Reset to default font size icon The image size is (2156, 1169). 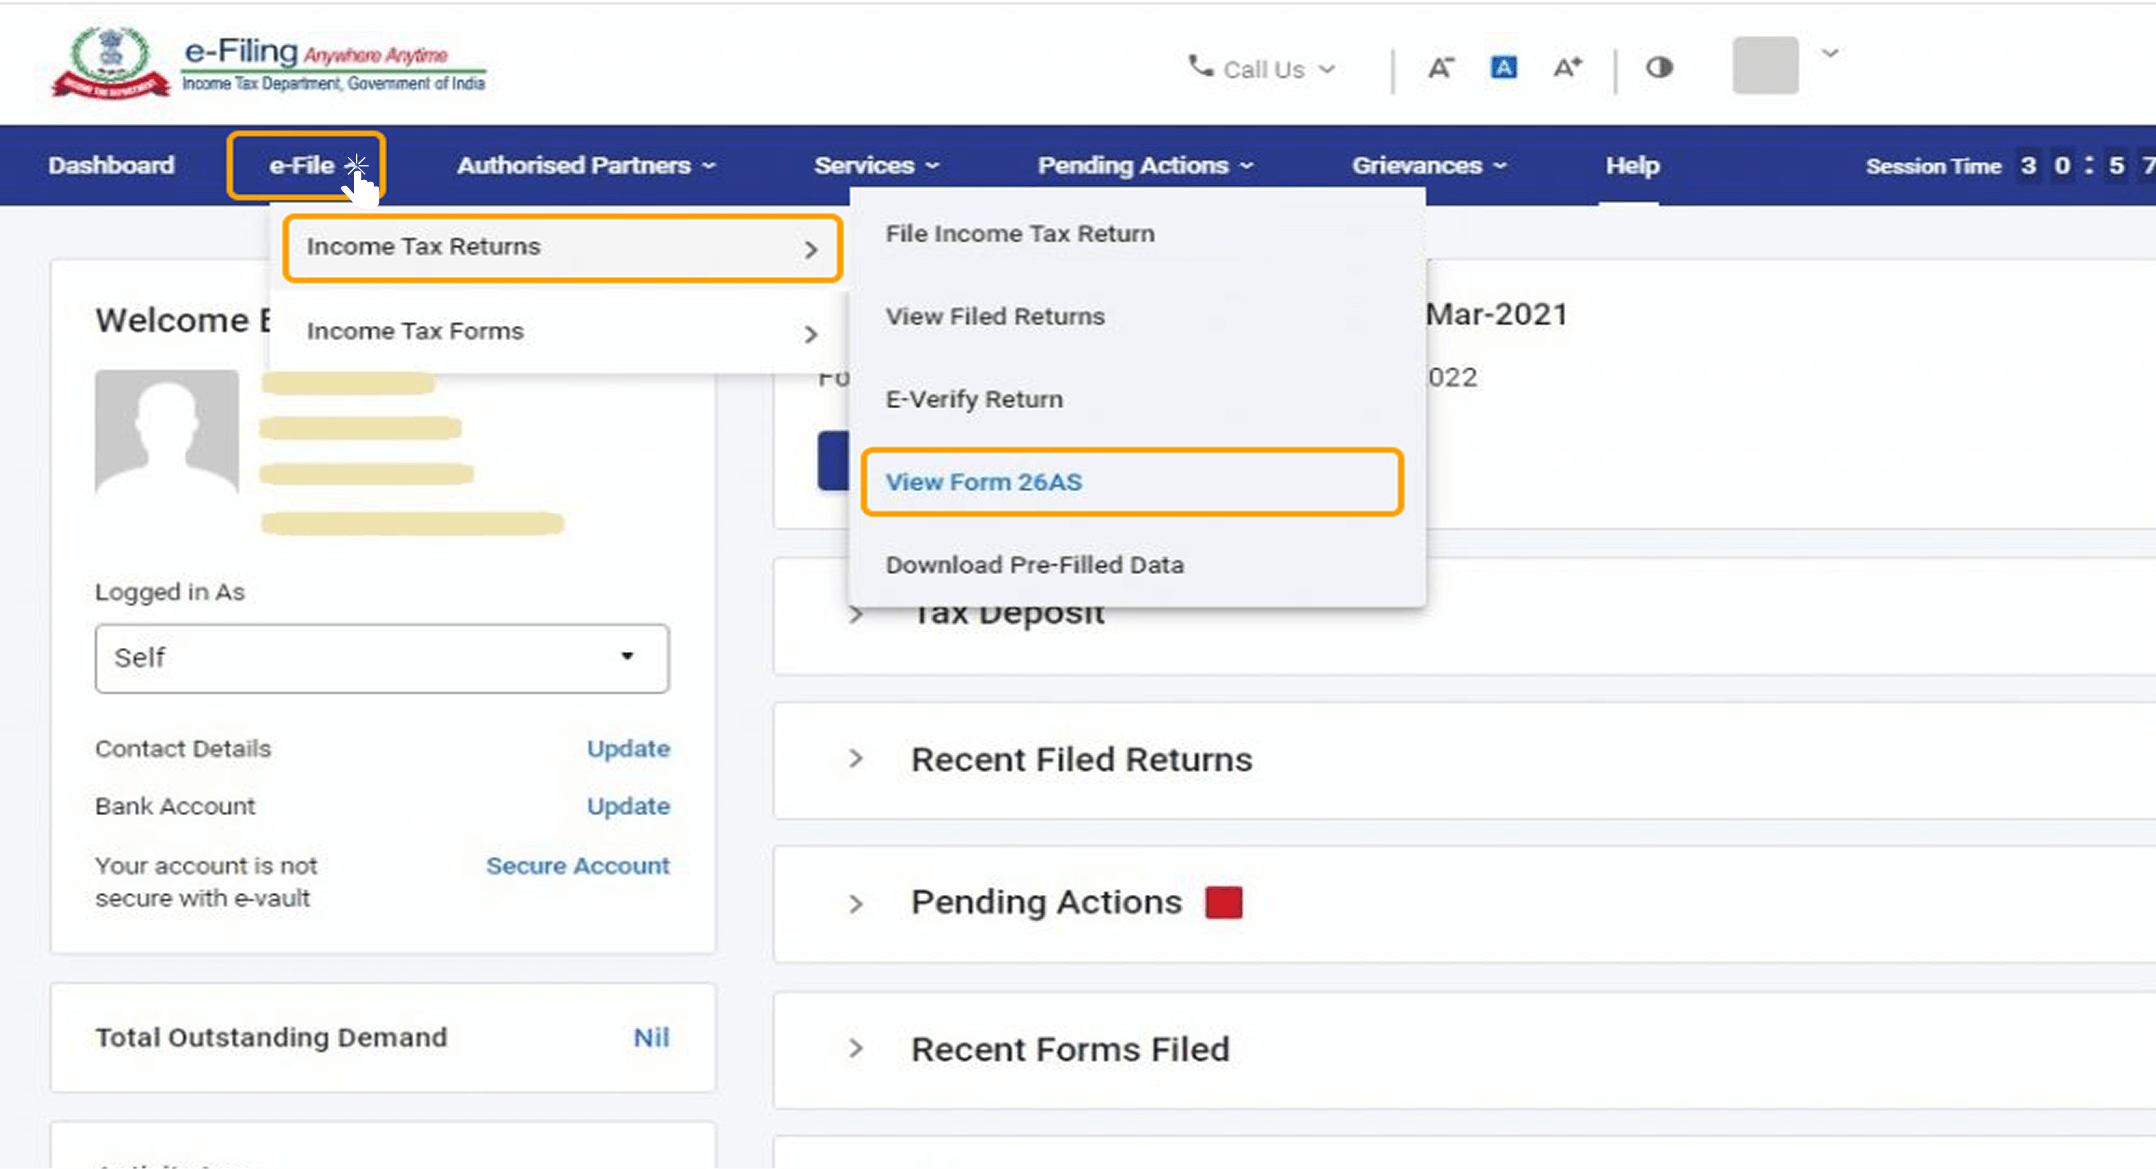pyautogui.click(x=1503, y=68)
